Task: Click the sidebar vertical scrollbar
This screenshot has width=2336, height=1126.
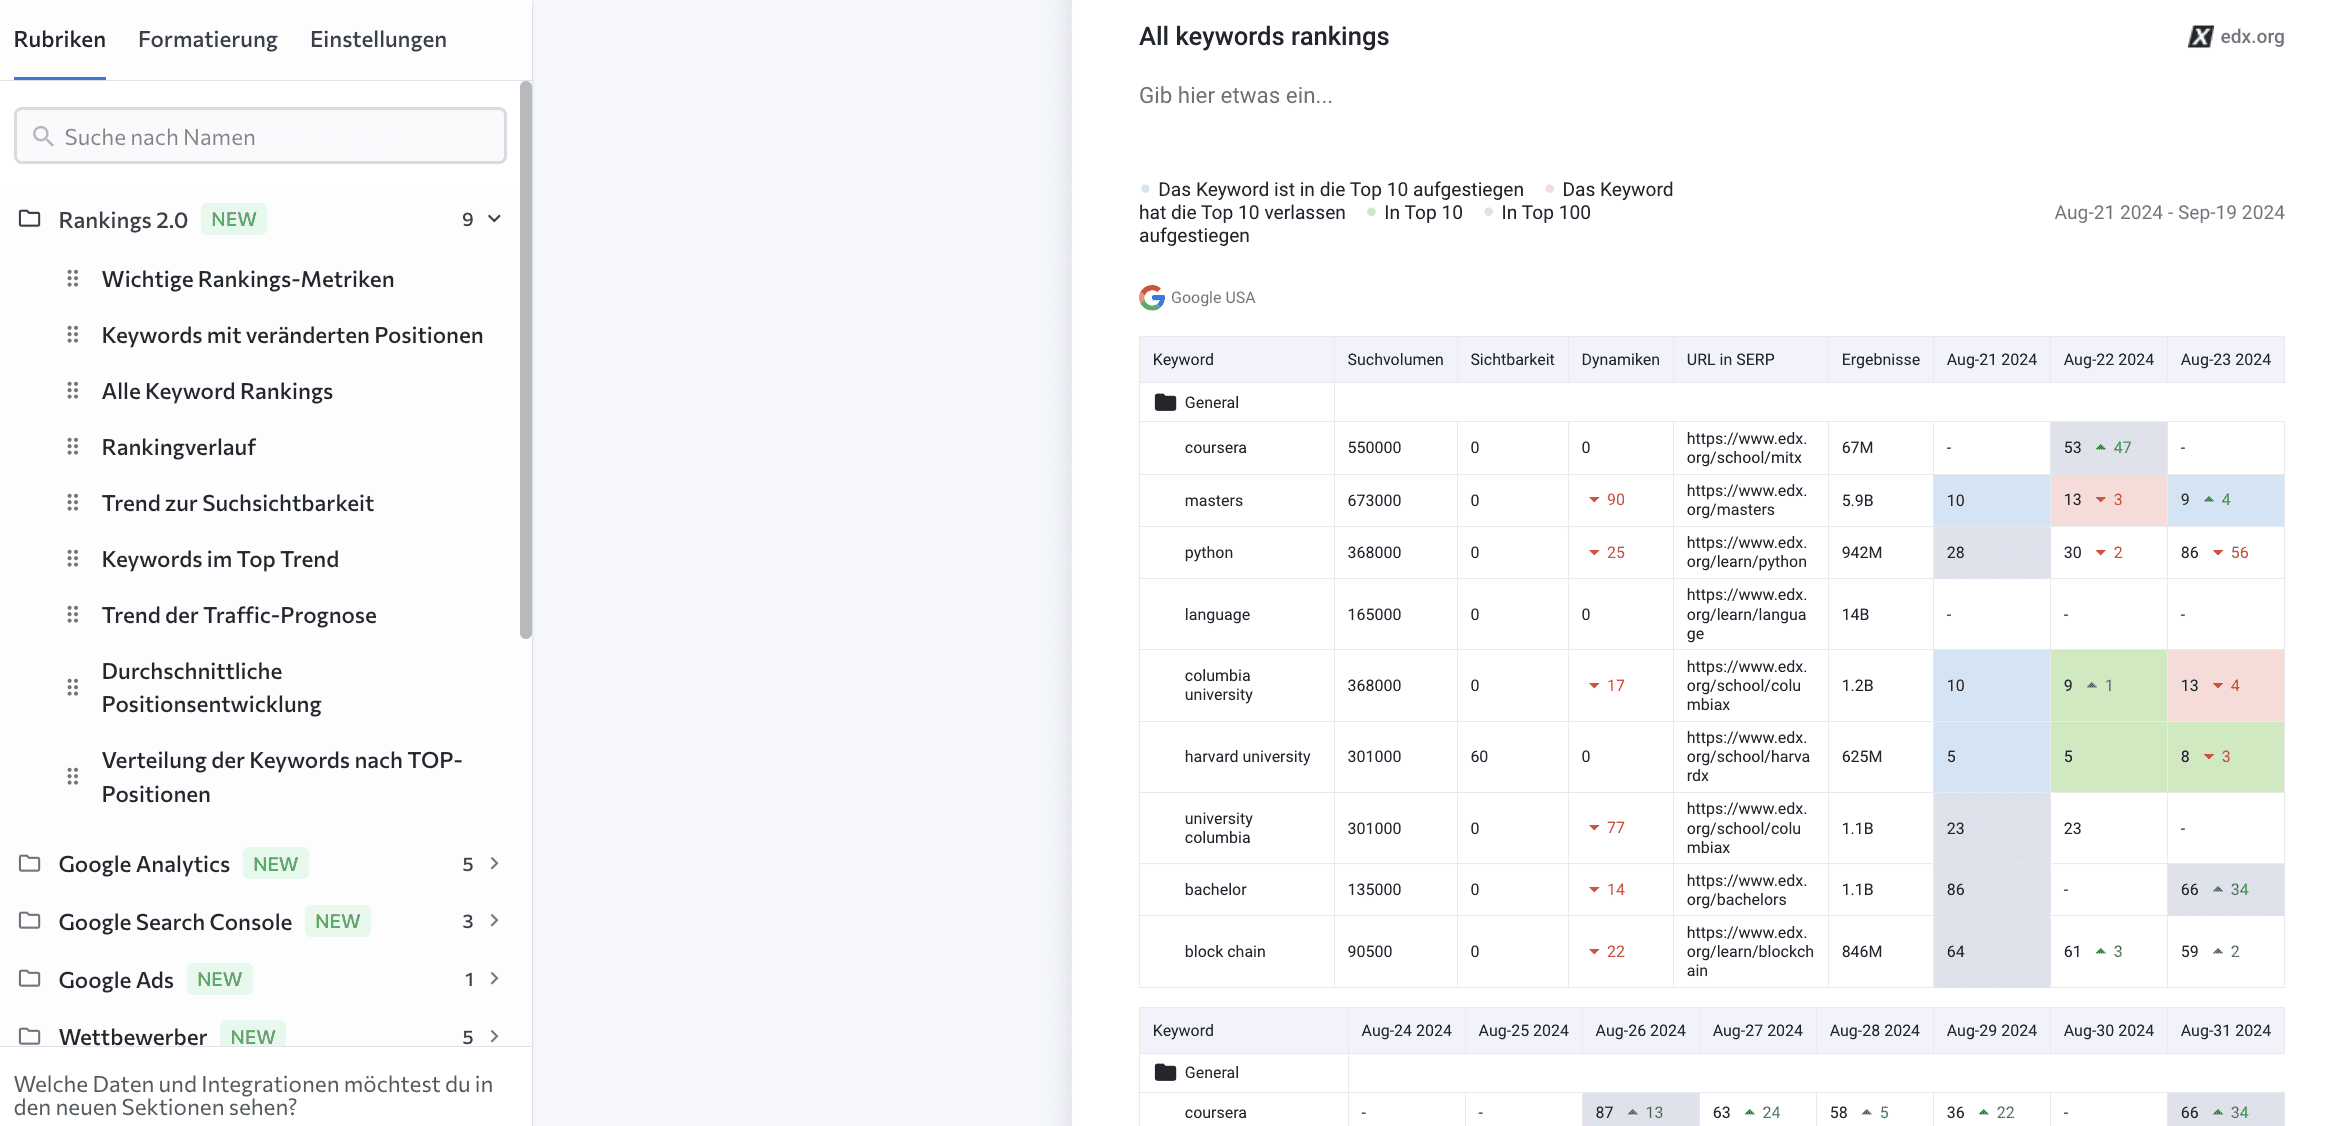Action: pos(526,360)
